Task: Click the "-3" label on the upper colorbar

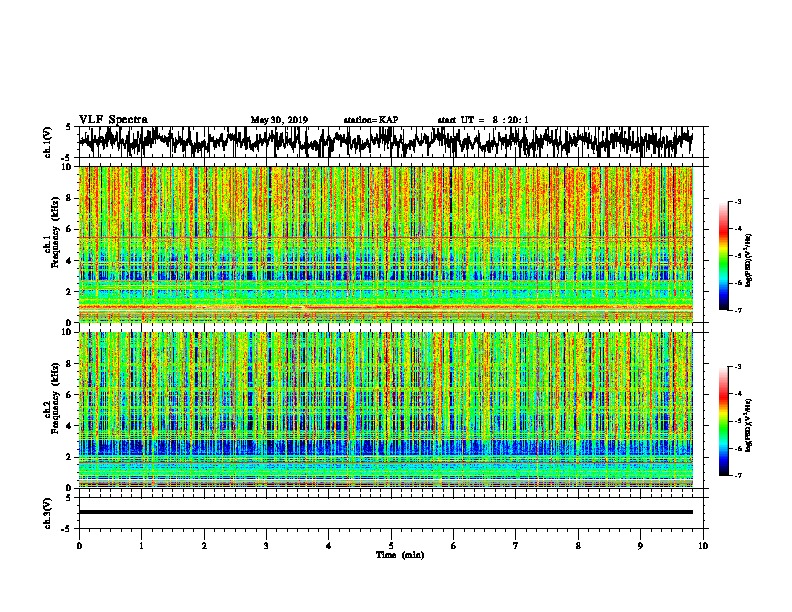Action: click(738, 202)
